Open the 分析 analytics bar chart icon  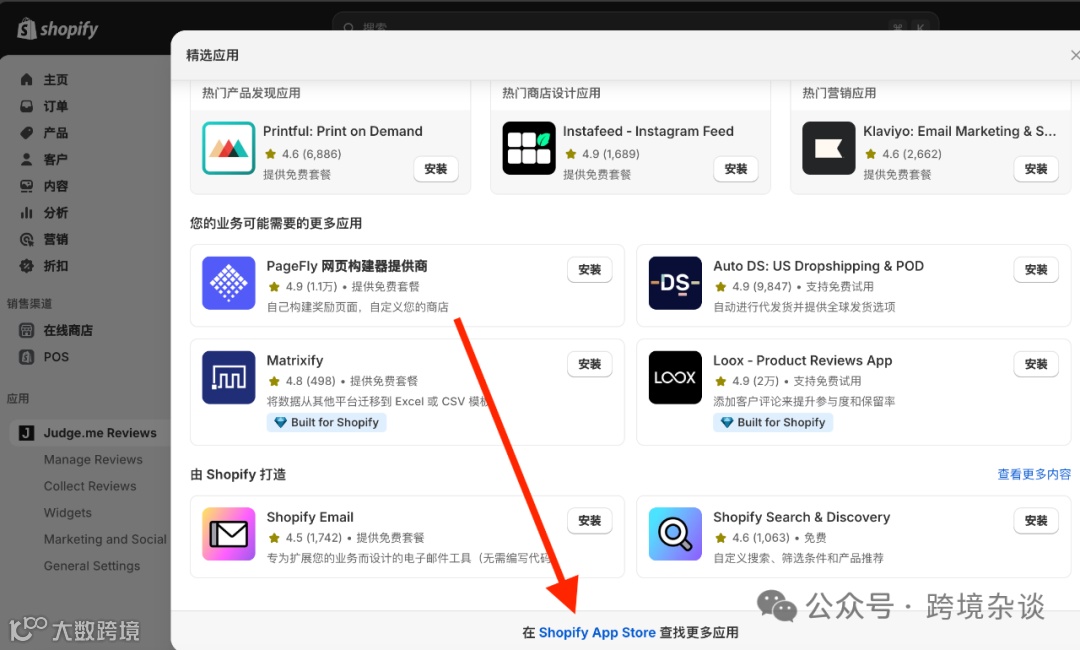[x=26, y=213]
